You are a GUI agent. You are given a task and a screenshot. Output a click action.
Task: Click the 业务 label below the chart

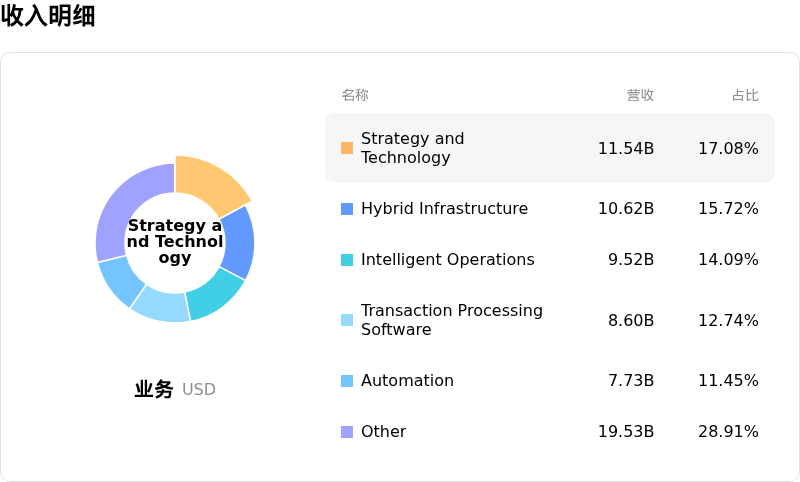click(154, 389)
